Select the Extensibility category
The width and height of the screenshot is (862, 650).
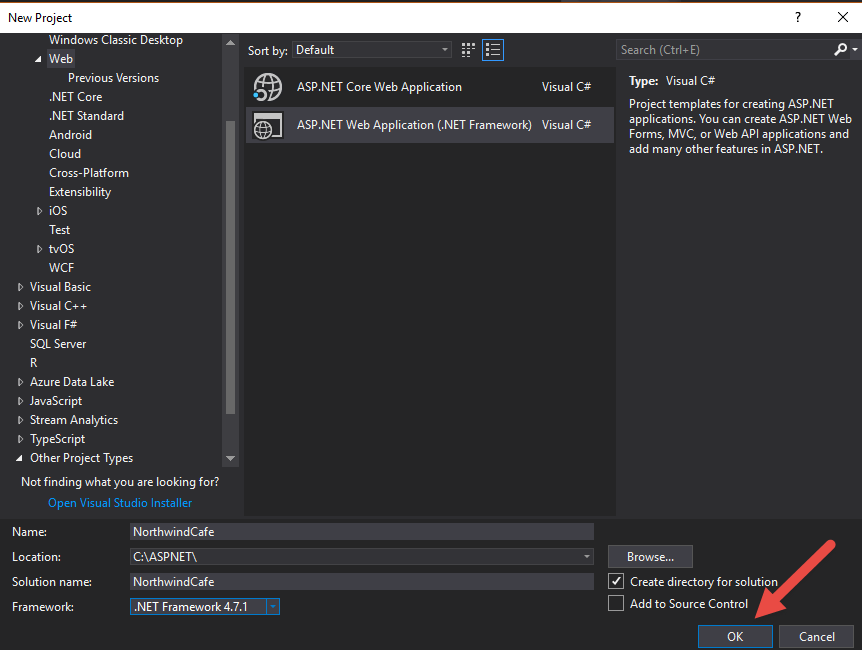point(80,192)
